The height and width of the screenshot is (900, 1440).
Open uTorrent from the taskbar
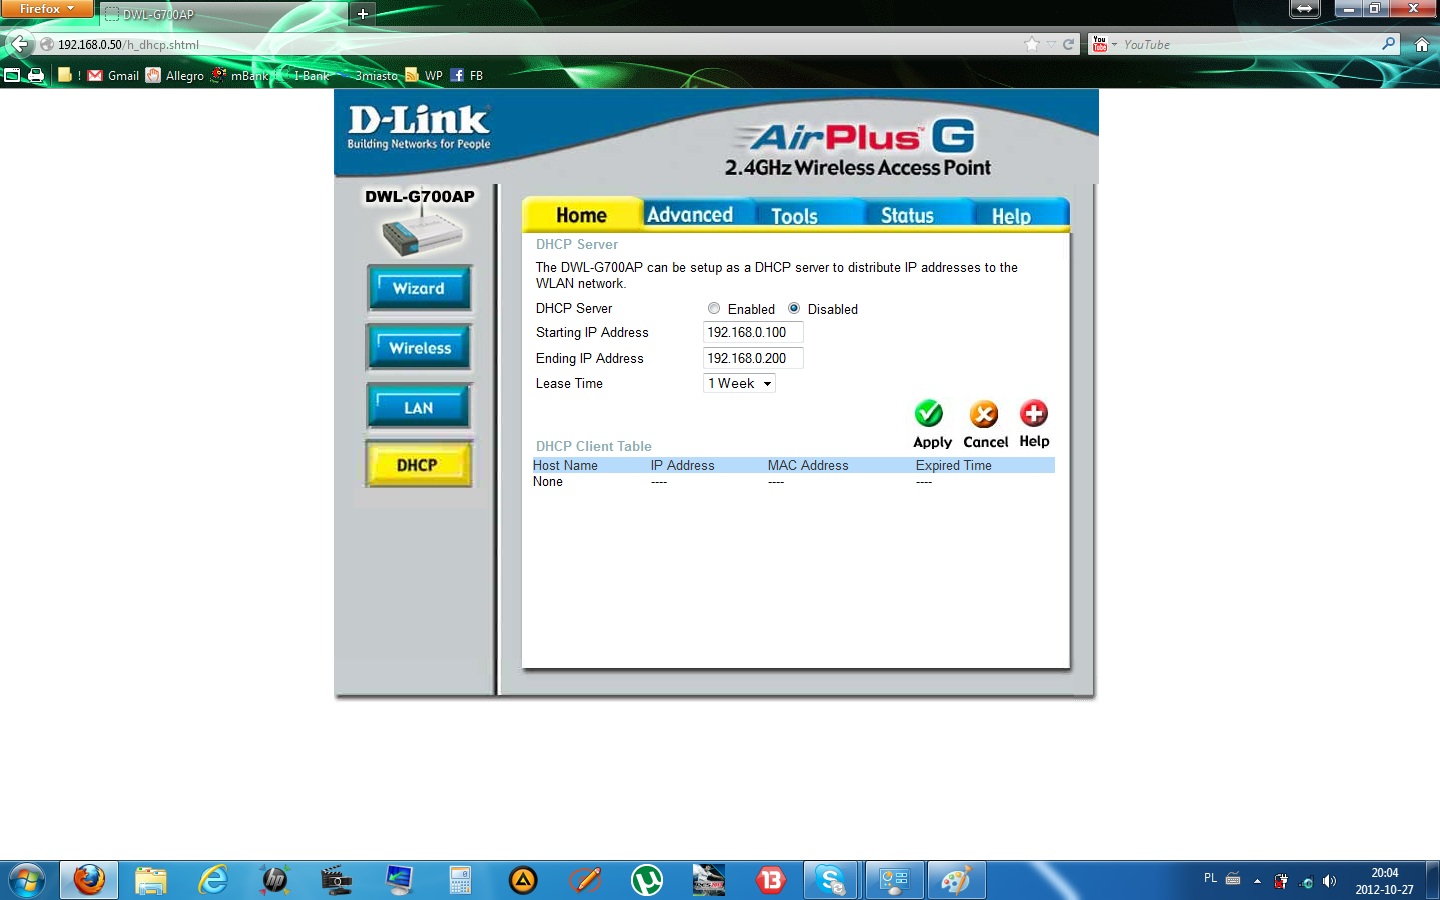647,880
